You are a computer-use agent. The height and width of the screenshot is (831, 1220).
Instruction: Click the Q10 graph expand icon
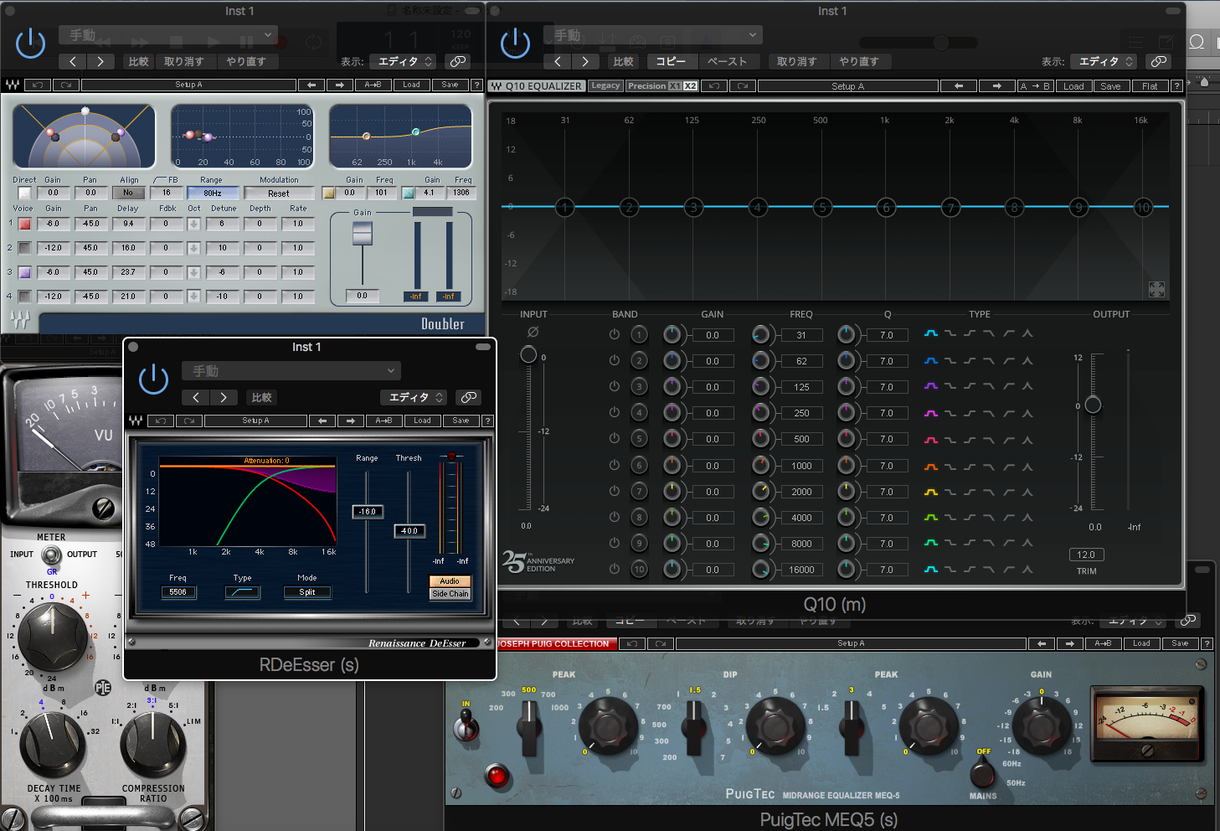[x=1156, y=289]
